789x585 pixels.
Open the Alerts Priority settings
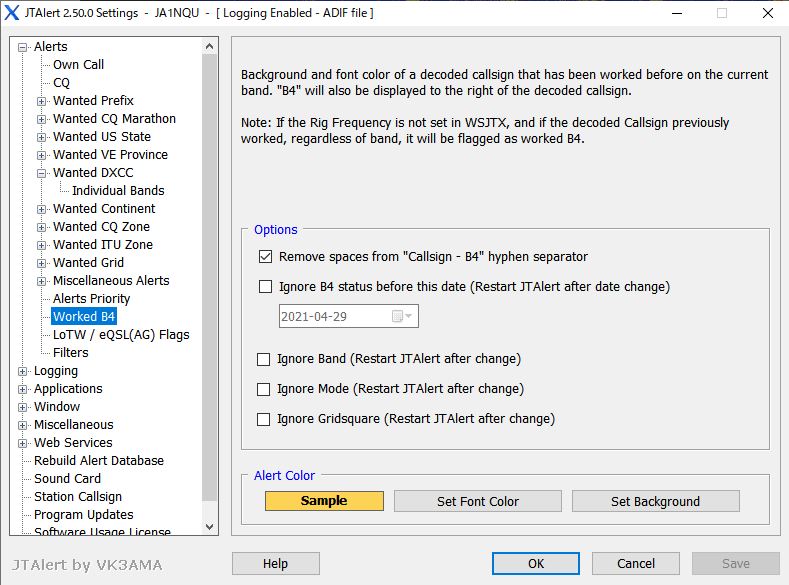[x=91, y=299]
